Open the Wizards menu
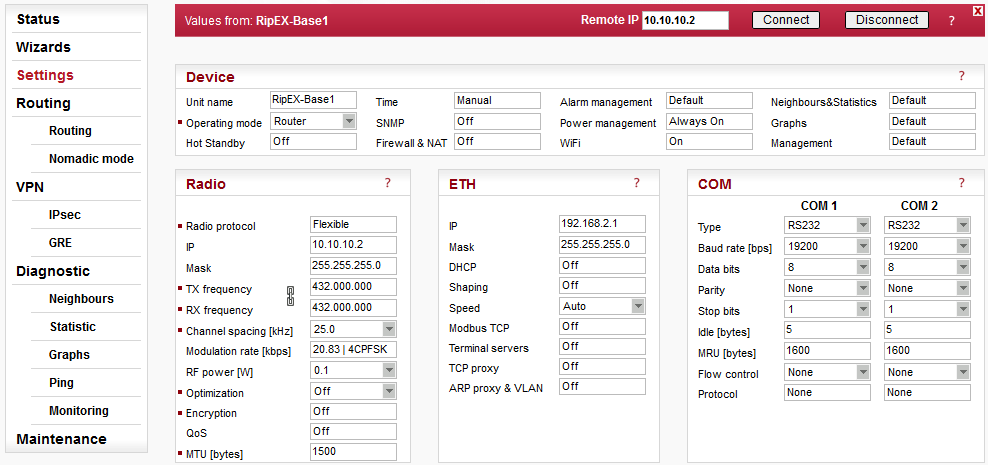This screenshot has width=988, height=465. (43, 47)
